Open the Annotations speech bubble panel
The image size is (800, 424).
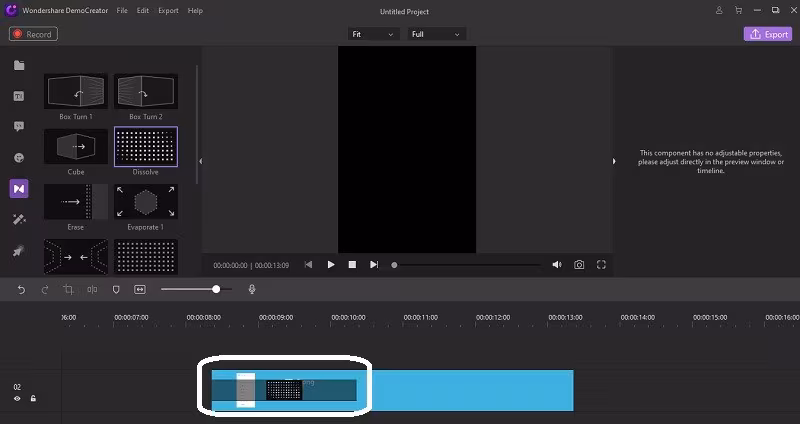pyautogui.click(x=19, y=127)
